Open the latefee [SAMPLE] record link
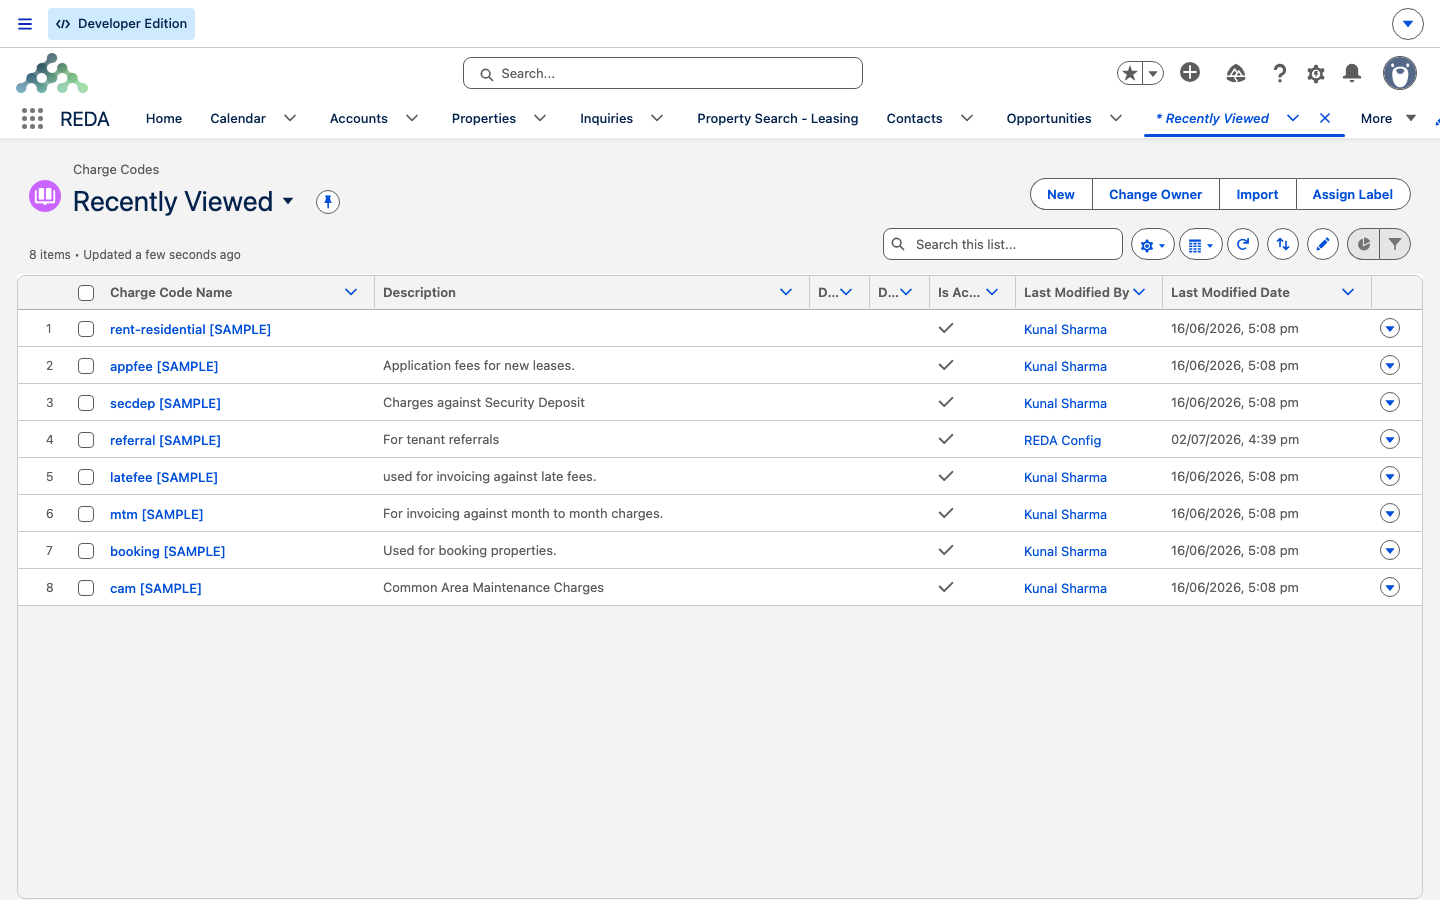This screenshot has height=900, width=1440. pyautogui.click(x=164, y=477)
